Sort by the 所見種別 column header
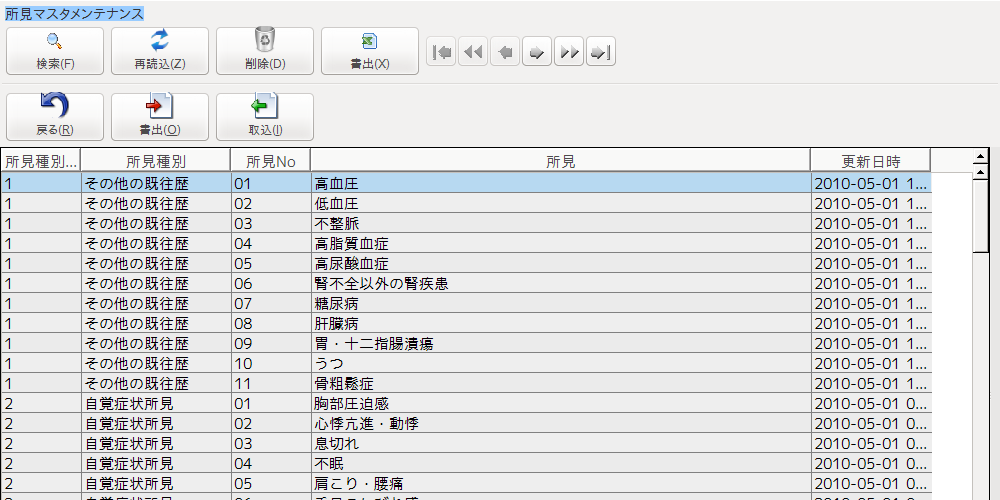The height and width of the screenshot is (500, 1000). click(x=156, y=161)
